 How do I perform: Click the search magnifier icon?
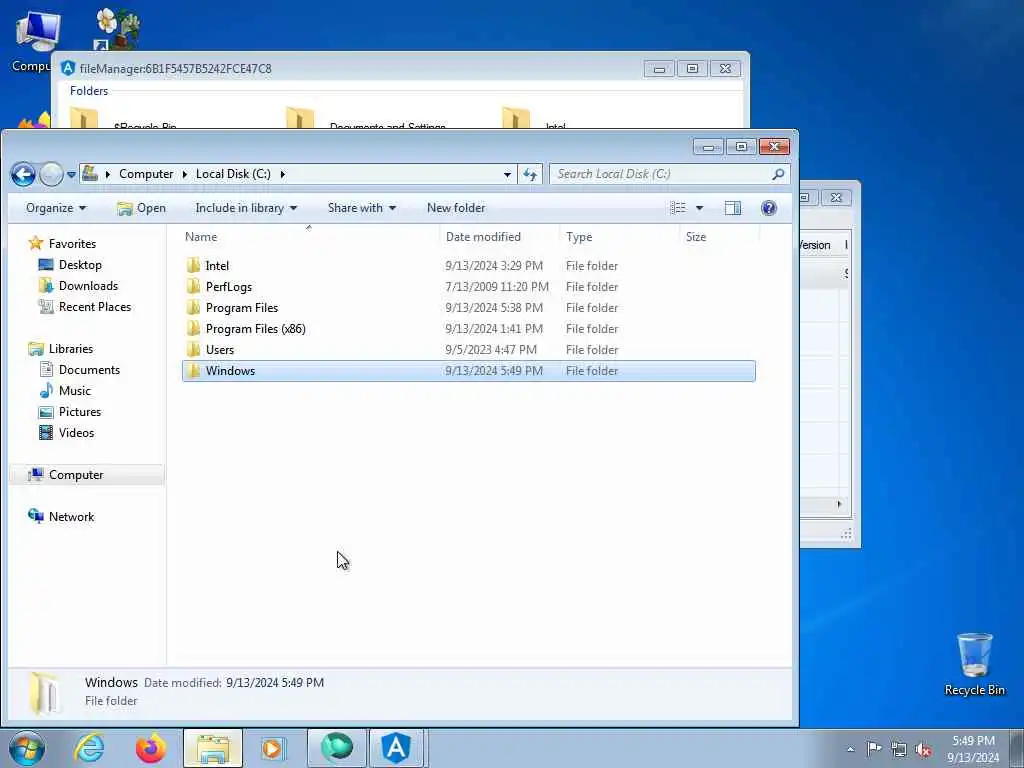coord(778,174)
